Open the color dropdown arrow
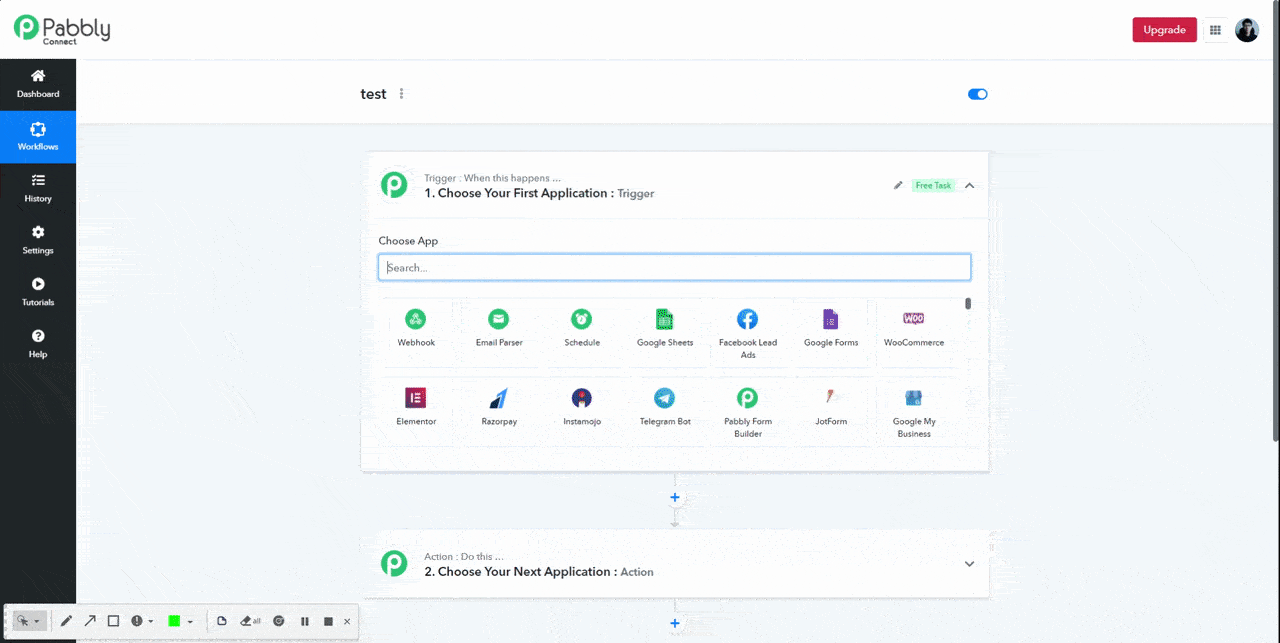Viewport: 1280px width, 643px height. click(x=190, y=622)
